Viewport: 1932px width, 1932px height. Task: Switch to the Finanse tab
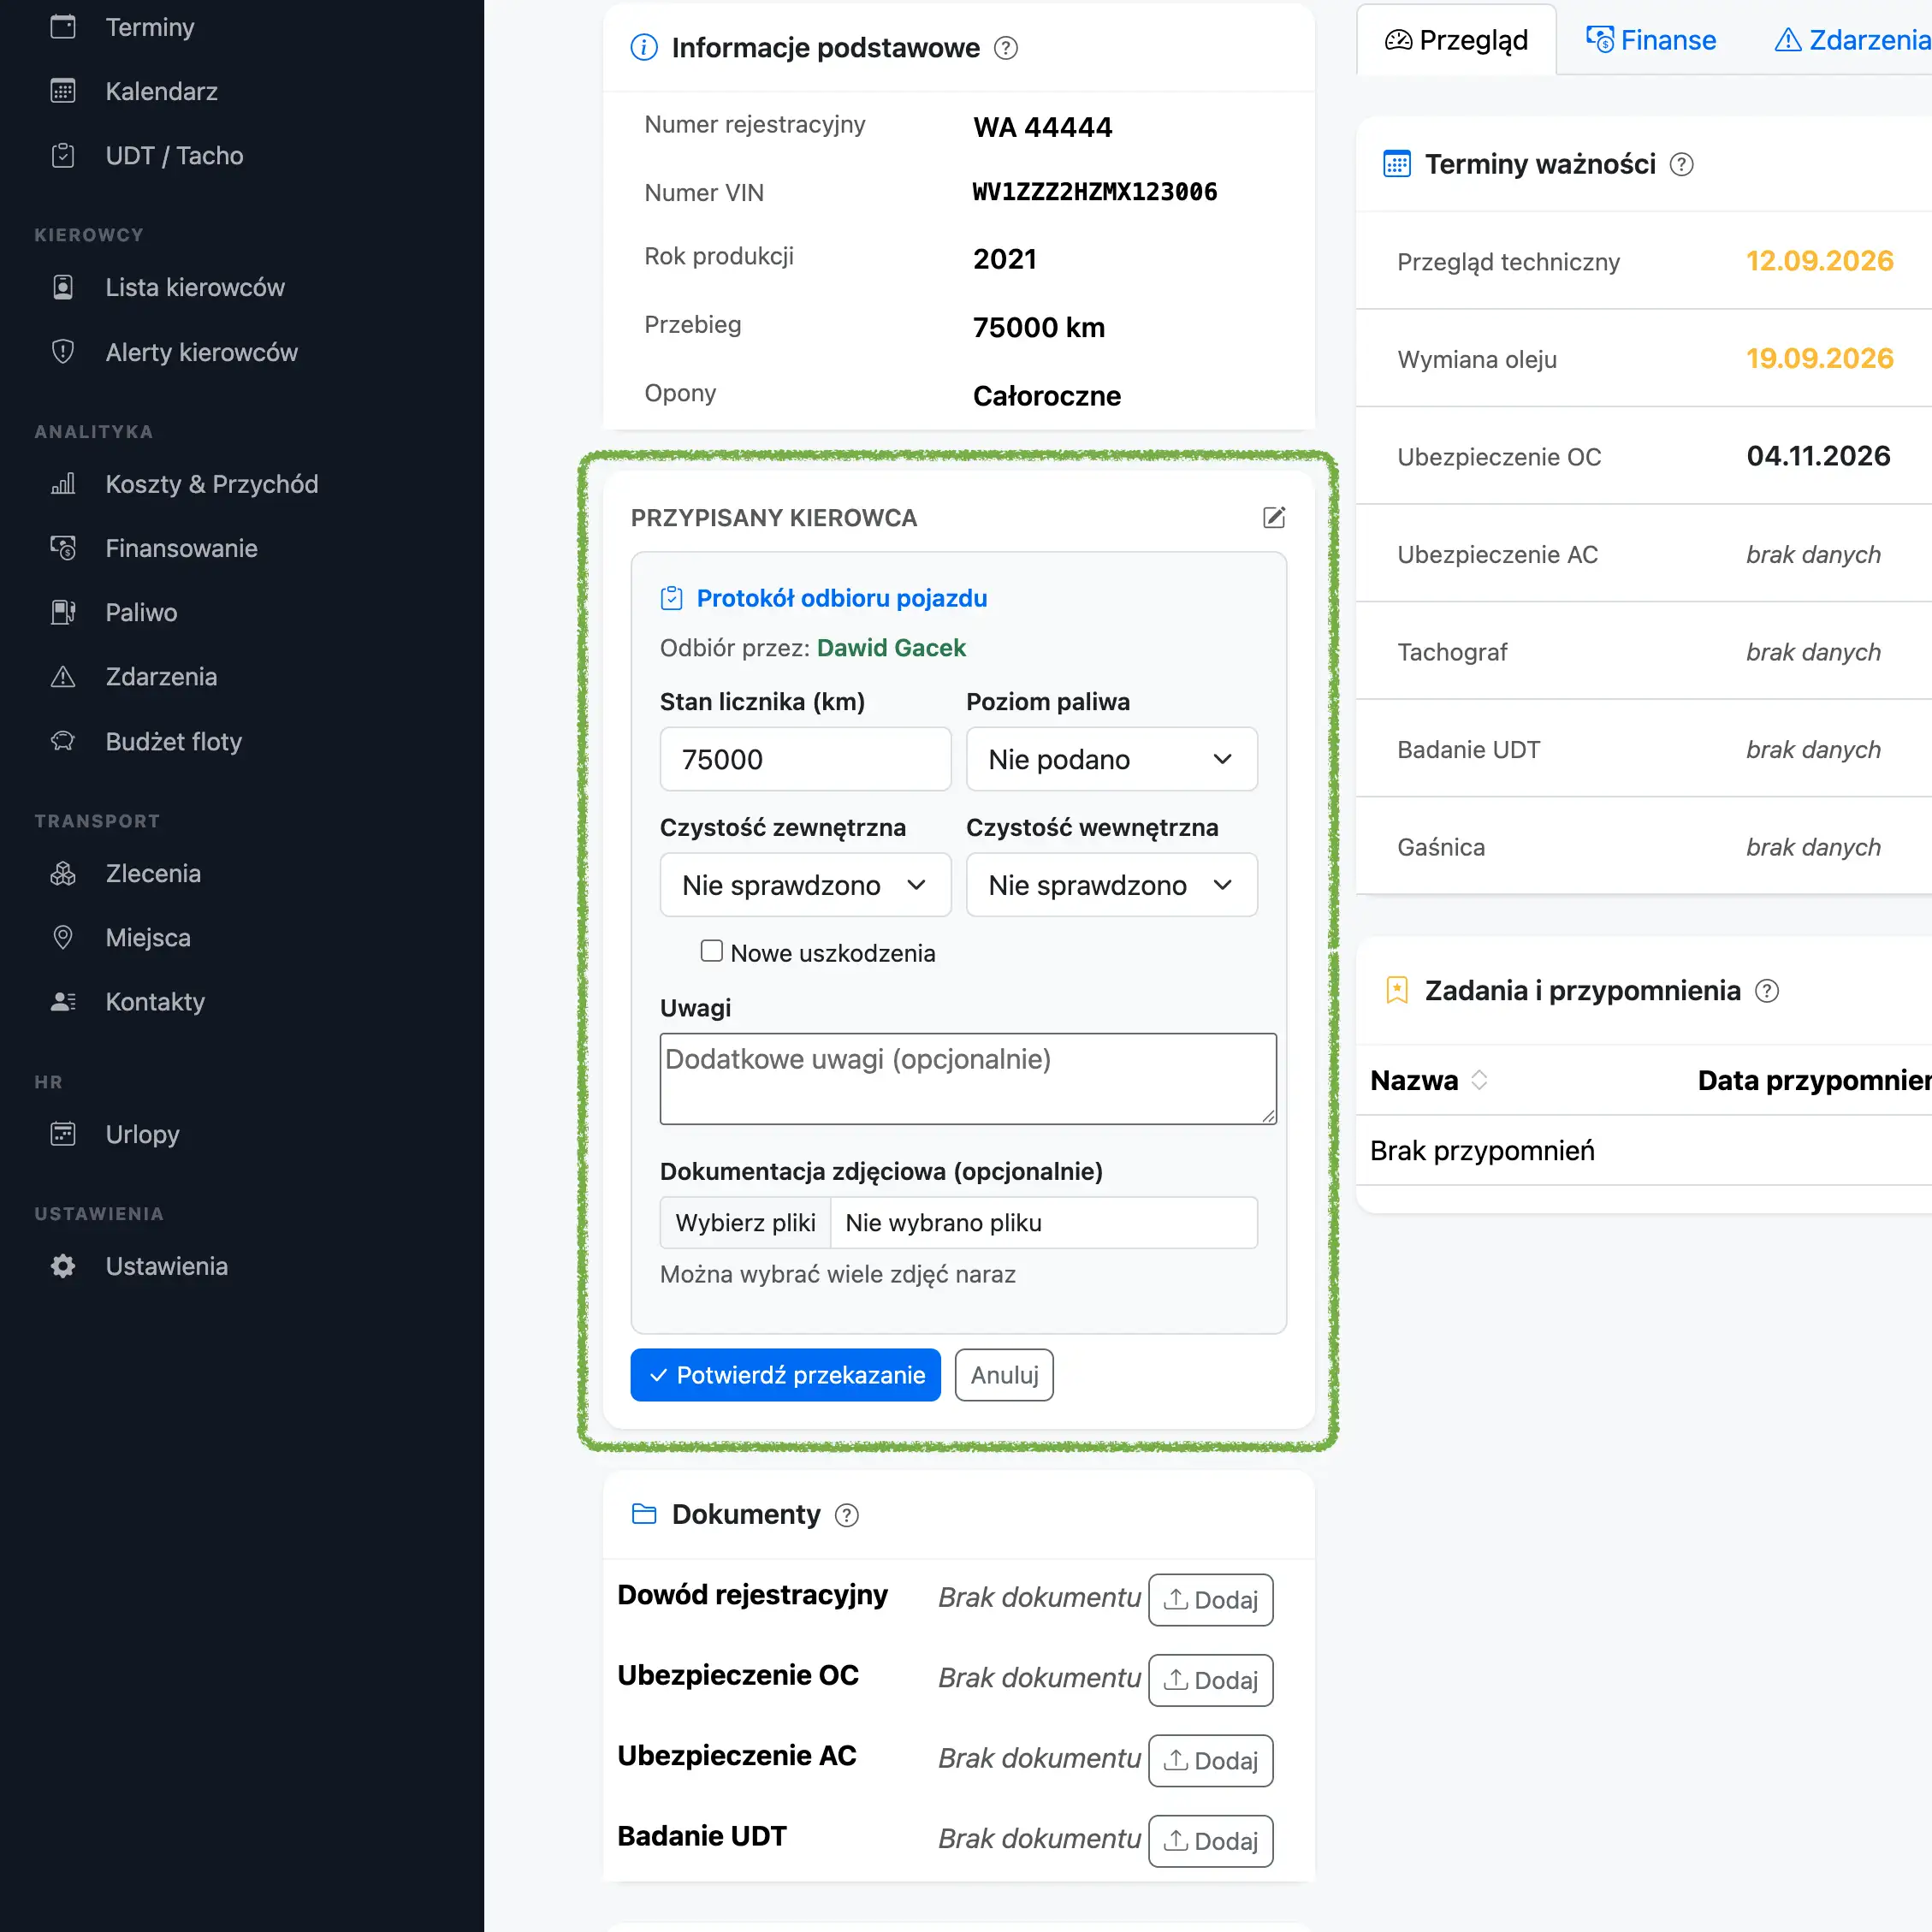pos(1651,40)
